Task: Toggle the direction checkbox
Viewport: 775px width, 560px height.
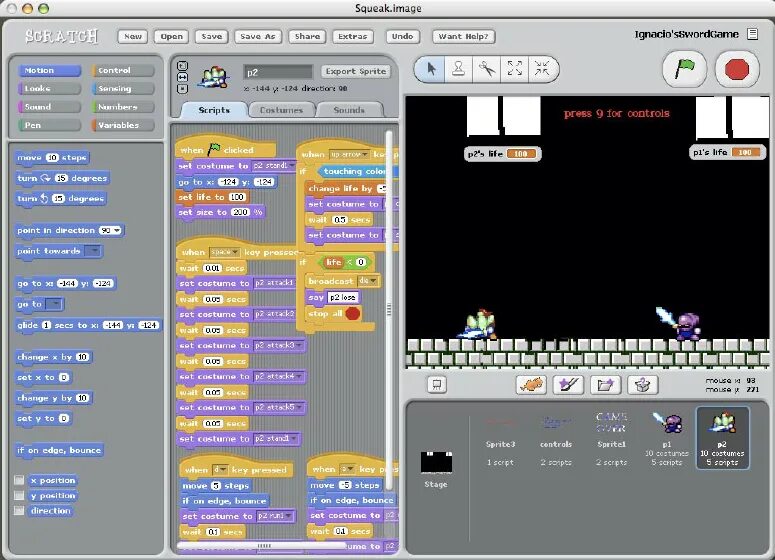Action: [x=19, y=511]
